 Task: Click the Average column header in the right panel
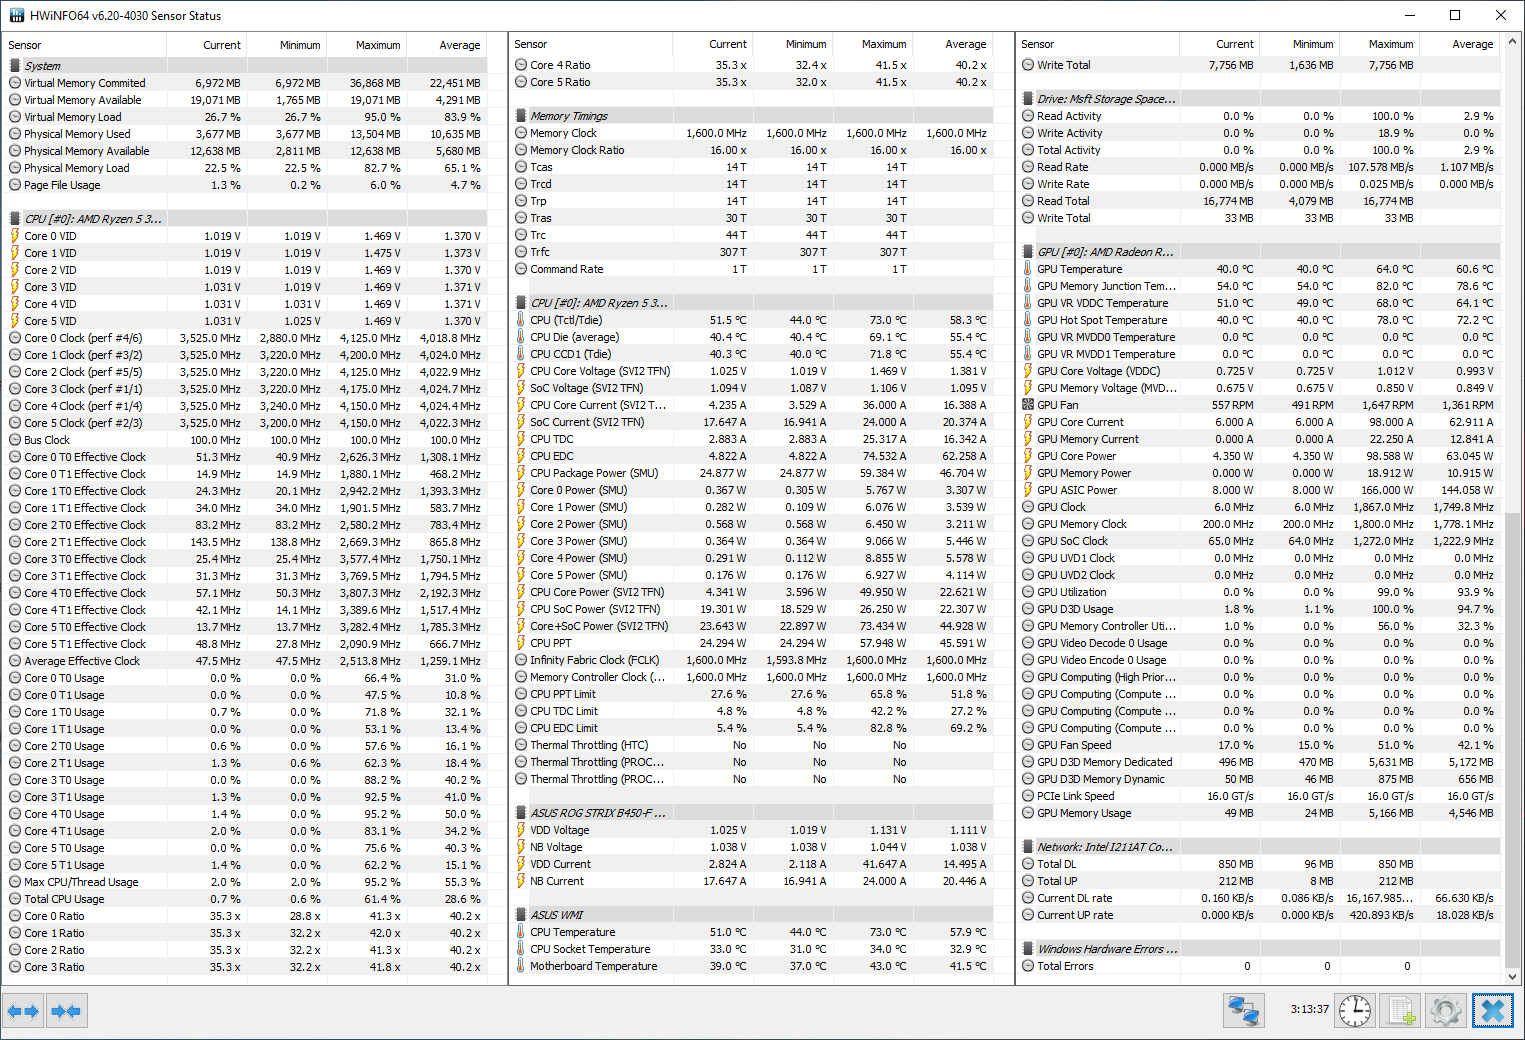click(1472, 44)
